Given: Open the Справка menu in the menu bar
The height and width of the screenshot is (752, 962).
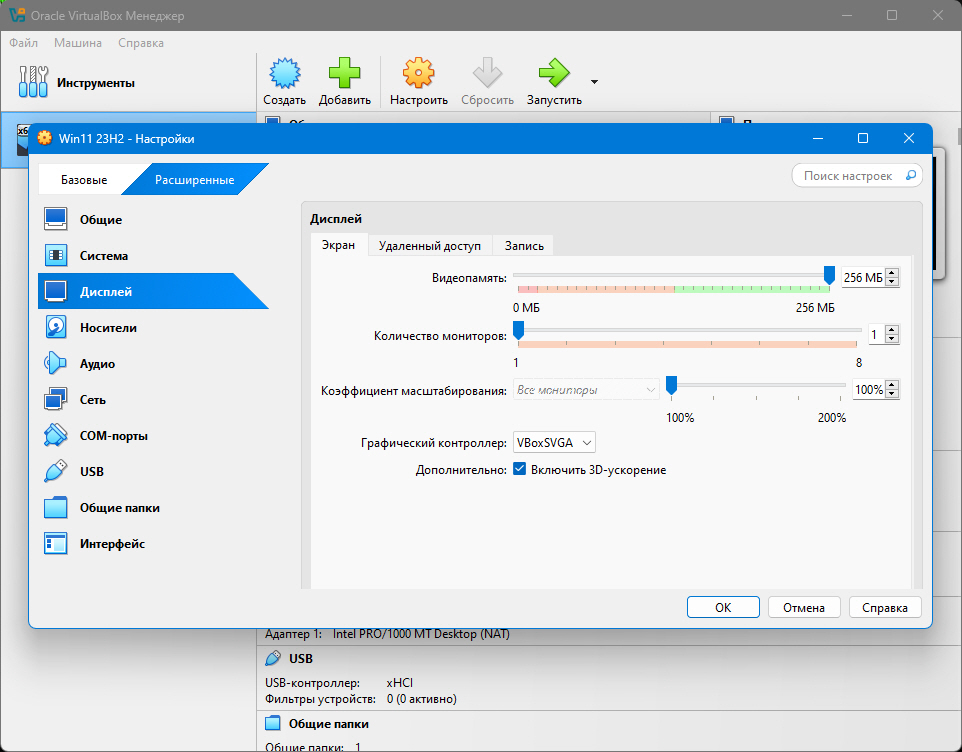Looking at the screenshot, I should click(x=140, y=43).
